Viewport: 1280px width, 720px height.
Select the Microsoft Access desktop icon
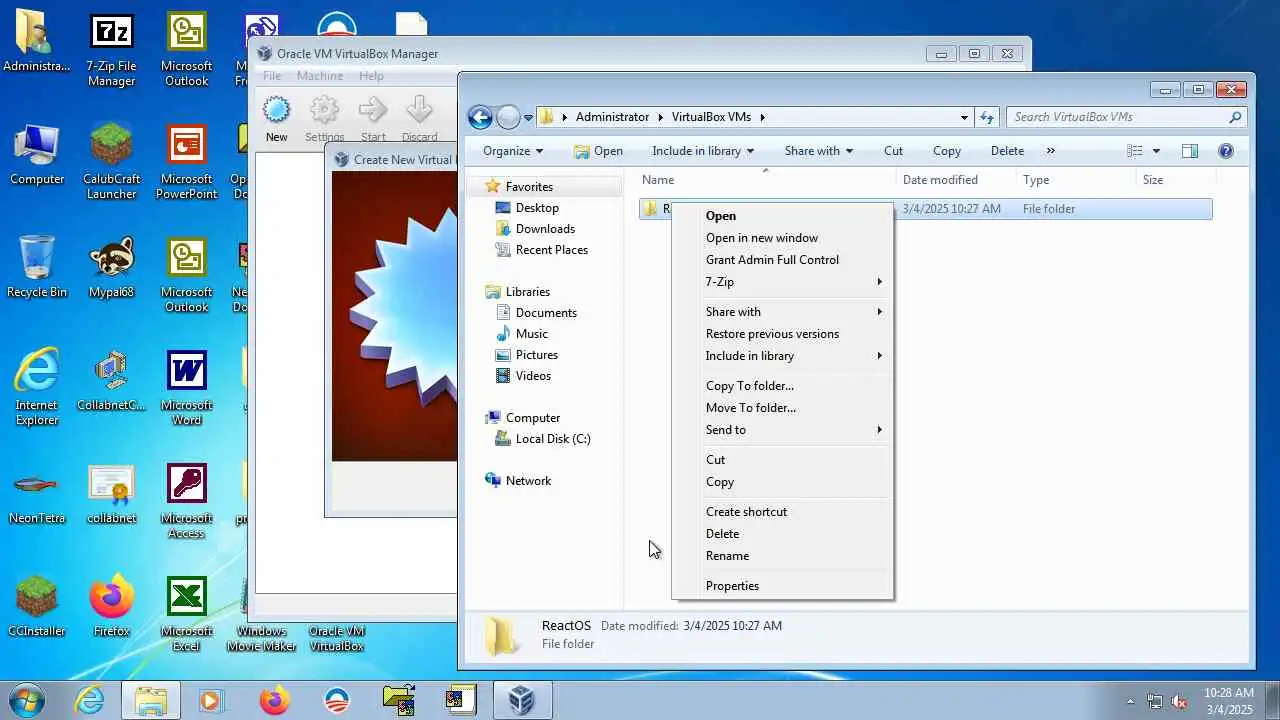point(187,501)
